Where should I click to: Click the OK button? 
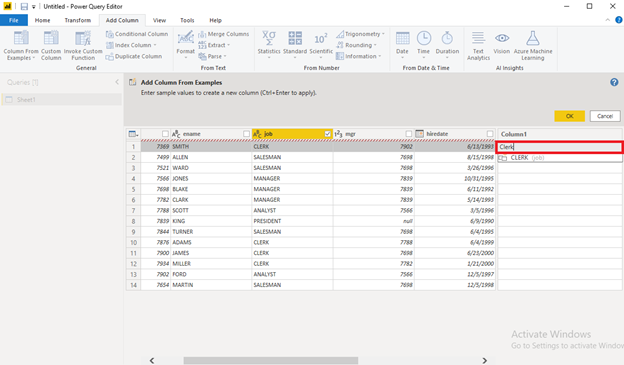[x=569, y=116]
